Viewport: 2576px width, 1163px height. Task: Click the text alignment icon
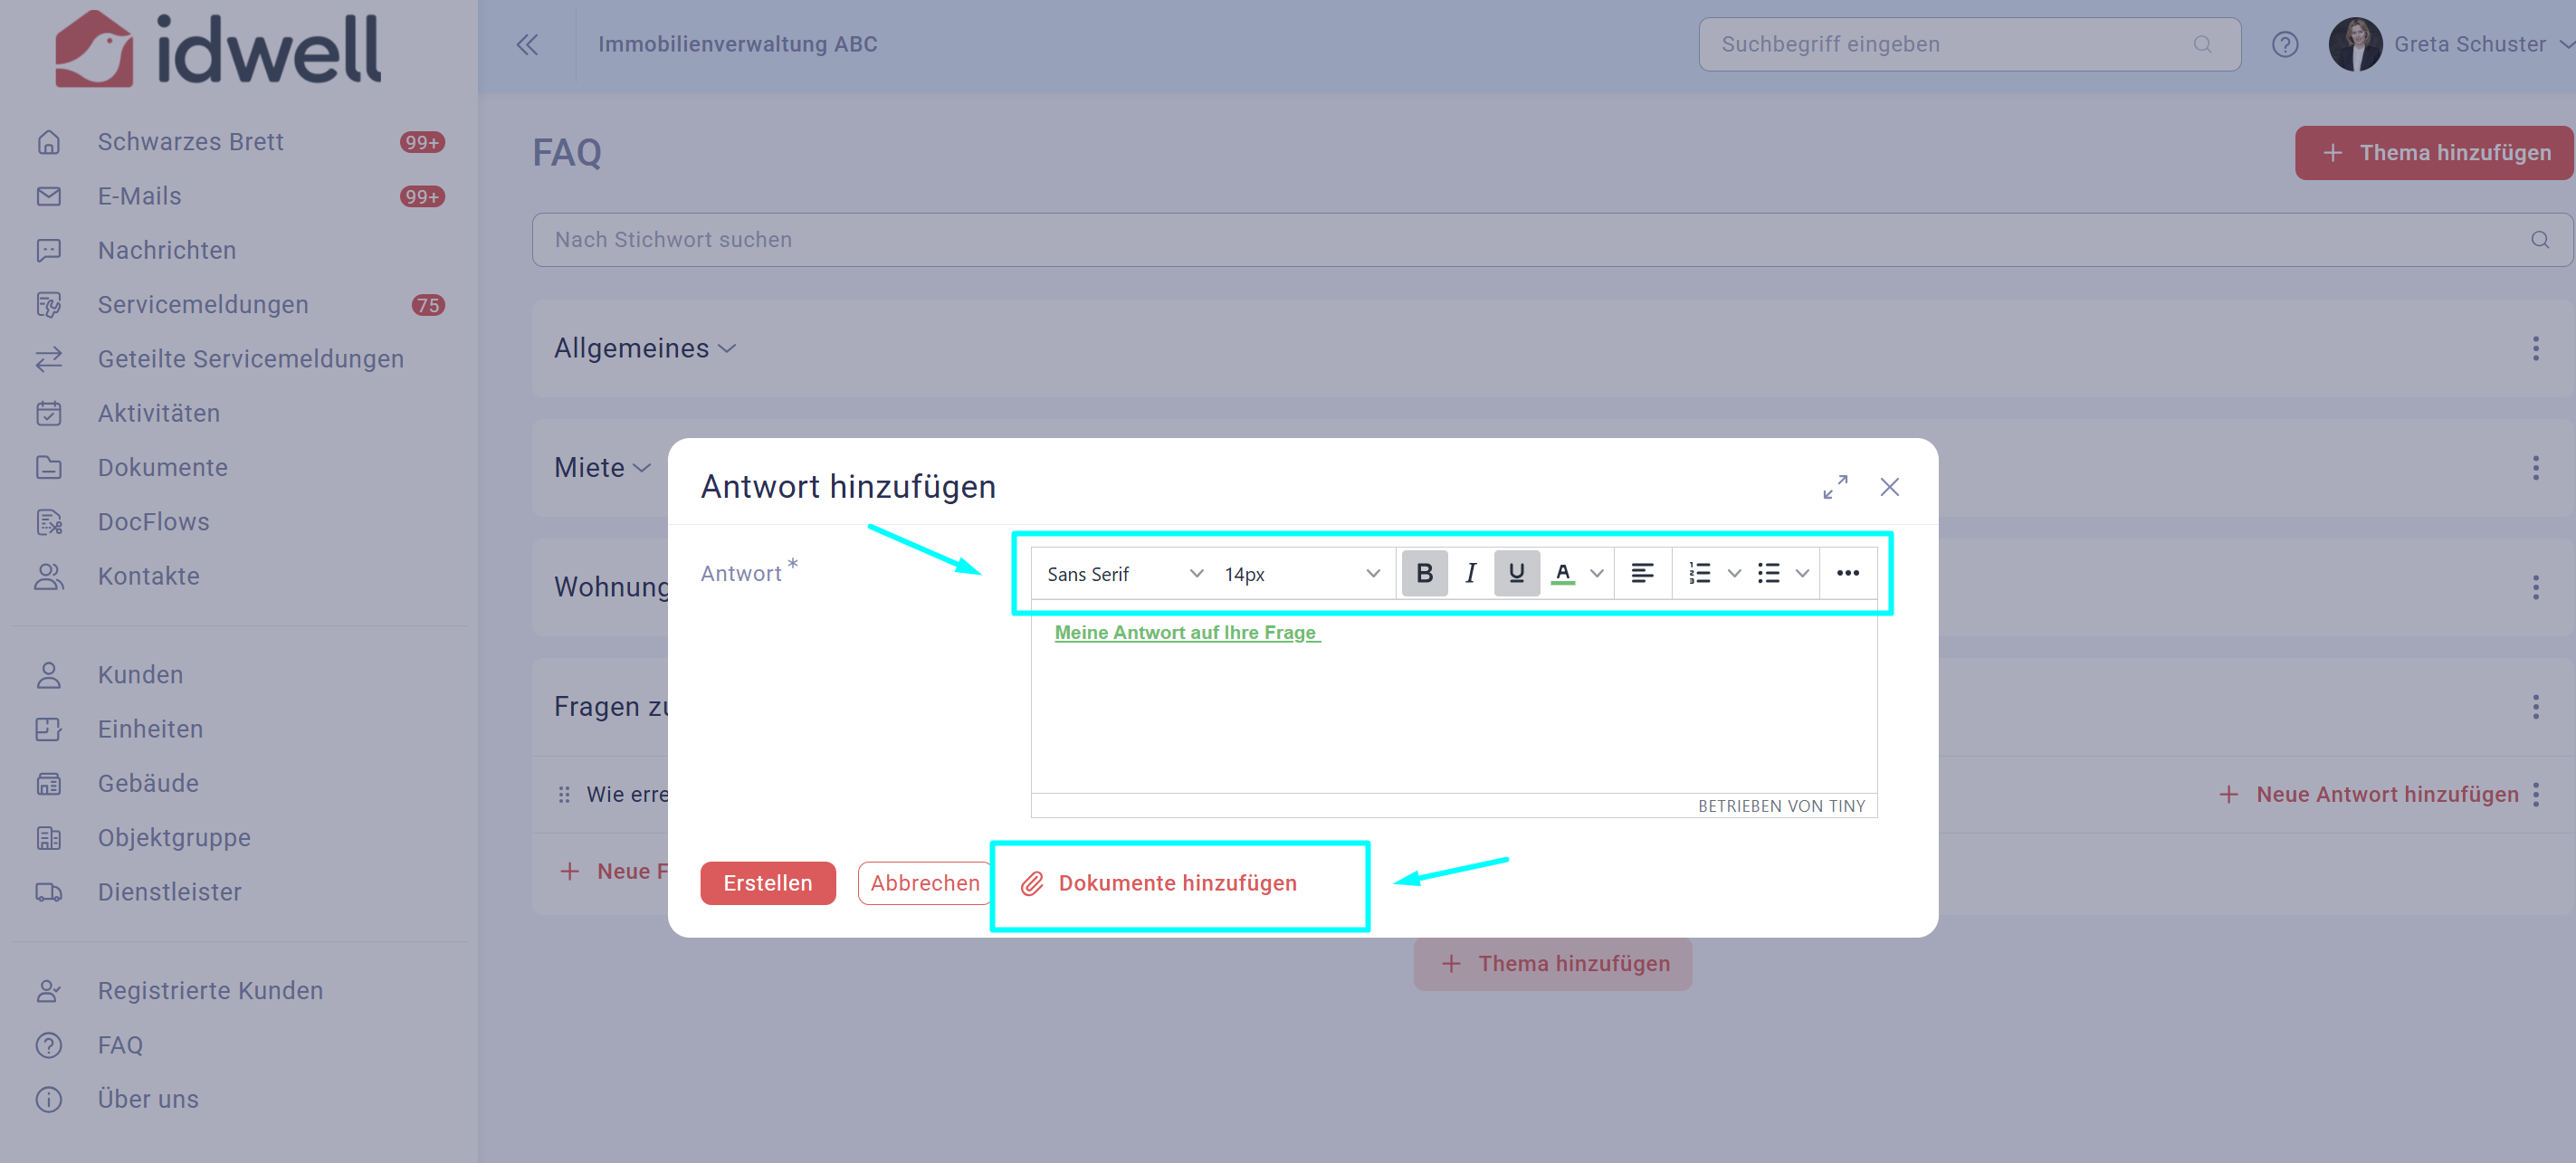point(1642,573)
